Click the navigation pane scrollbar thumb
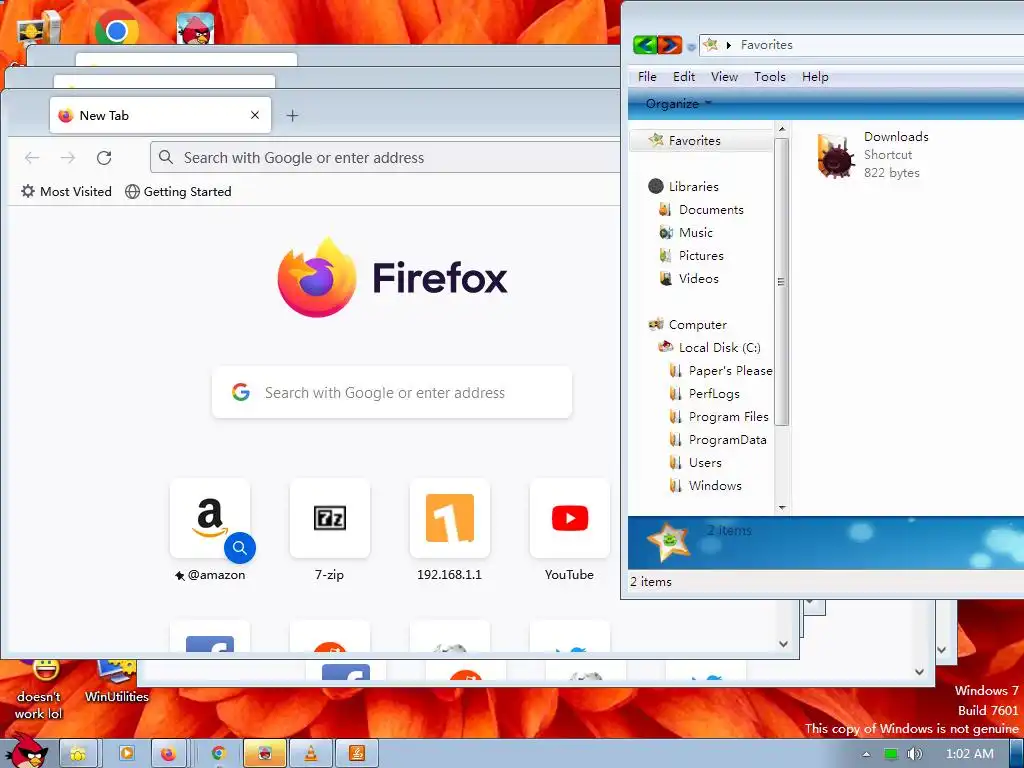The height and width of the screenshot is (768, 1024). [782, 281]
